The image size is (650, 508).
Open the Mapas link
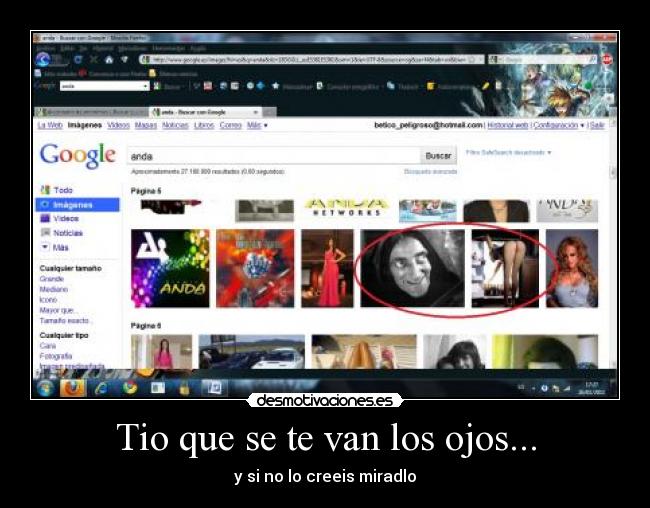tap(146, 125)
